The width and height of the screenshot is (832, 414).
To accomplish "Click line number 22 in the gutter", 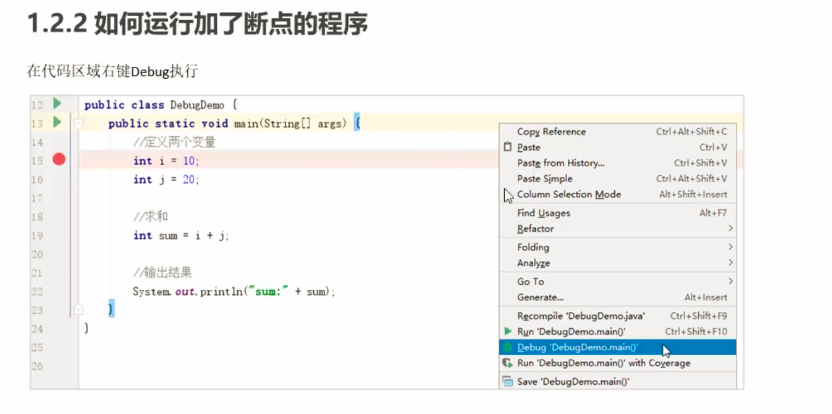I will pos(37,292).
